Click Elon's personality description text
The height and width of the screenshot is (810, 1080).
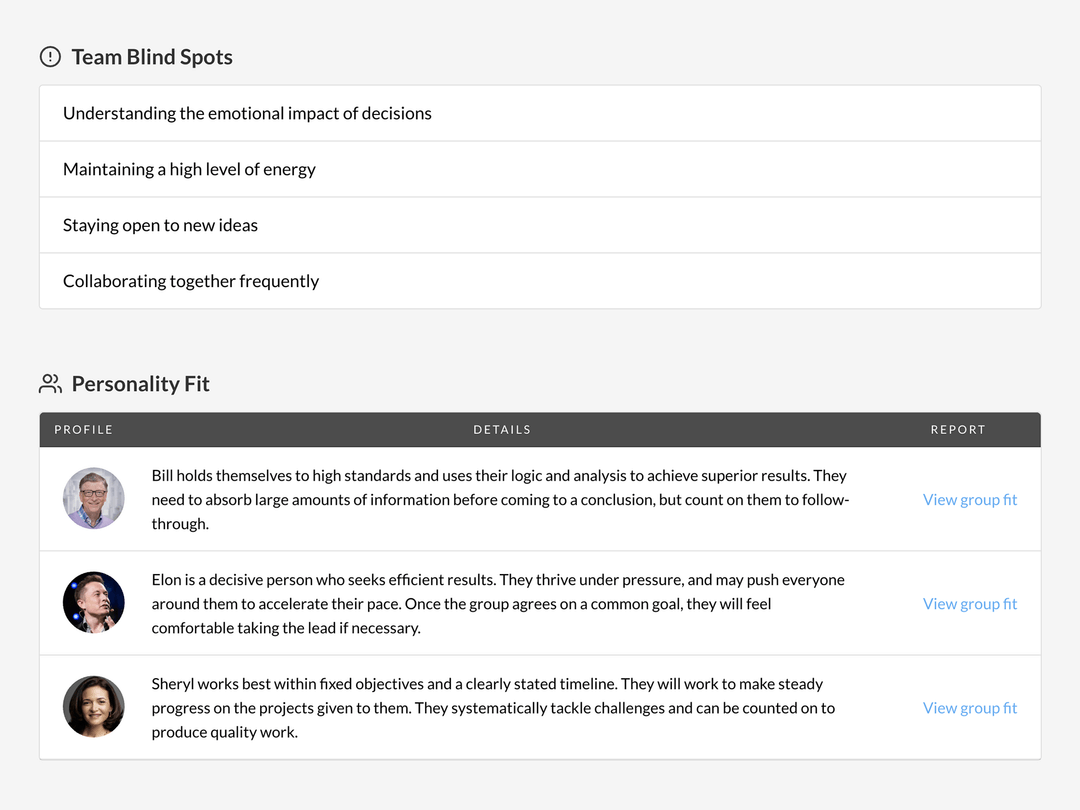pyautogui.click(x=498, y=604)
